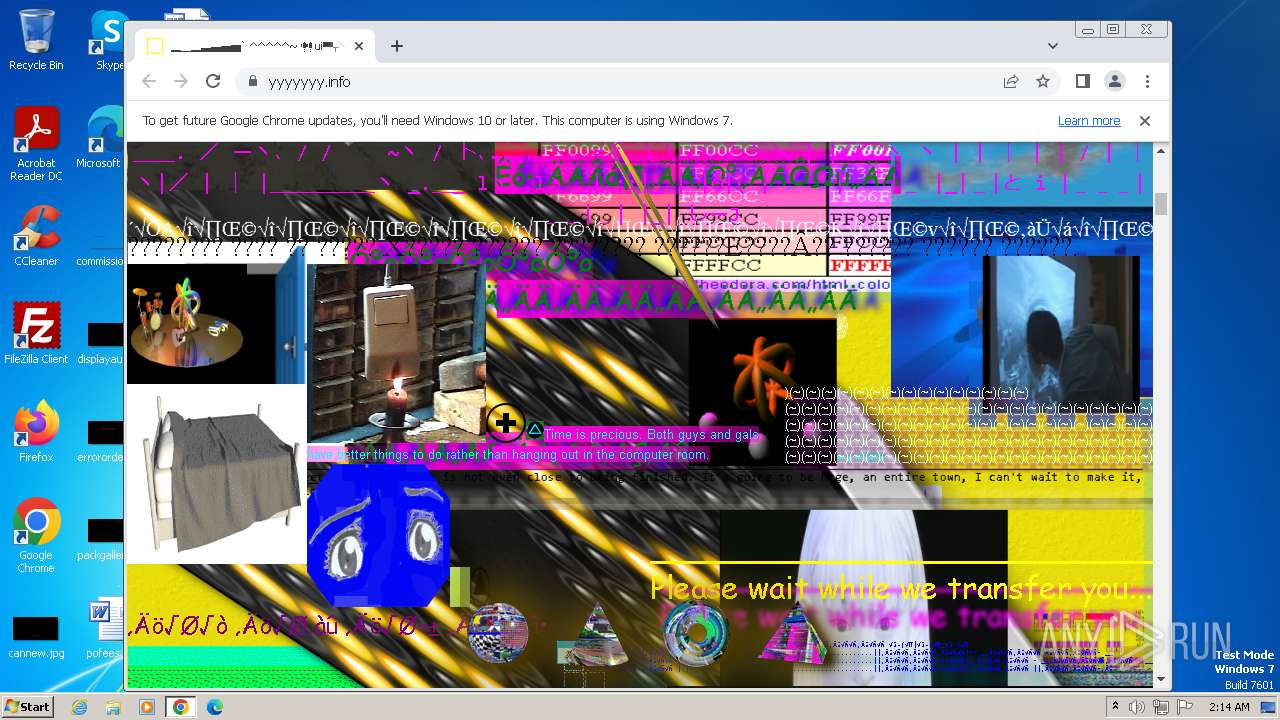Open Acrobat Reader DC desktop icon

coord(36,145)
